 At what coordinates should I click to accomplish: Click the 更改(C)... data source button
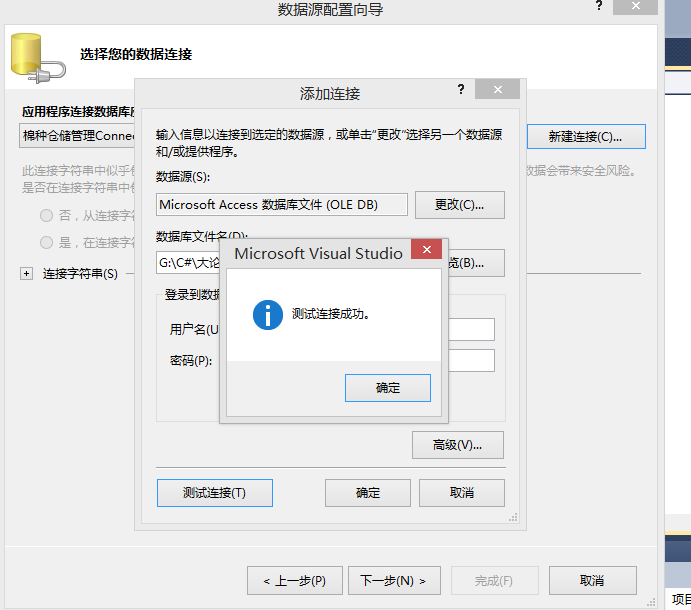click(x=460, y=205)
